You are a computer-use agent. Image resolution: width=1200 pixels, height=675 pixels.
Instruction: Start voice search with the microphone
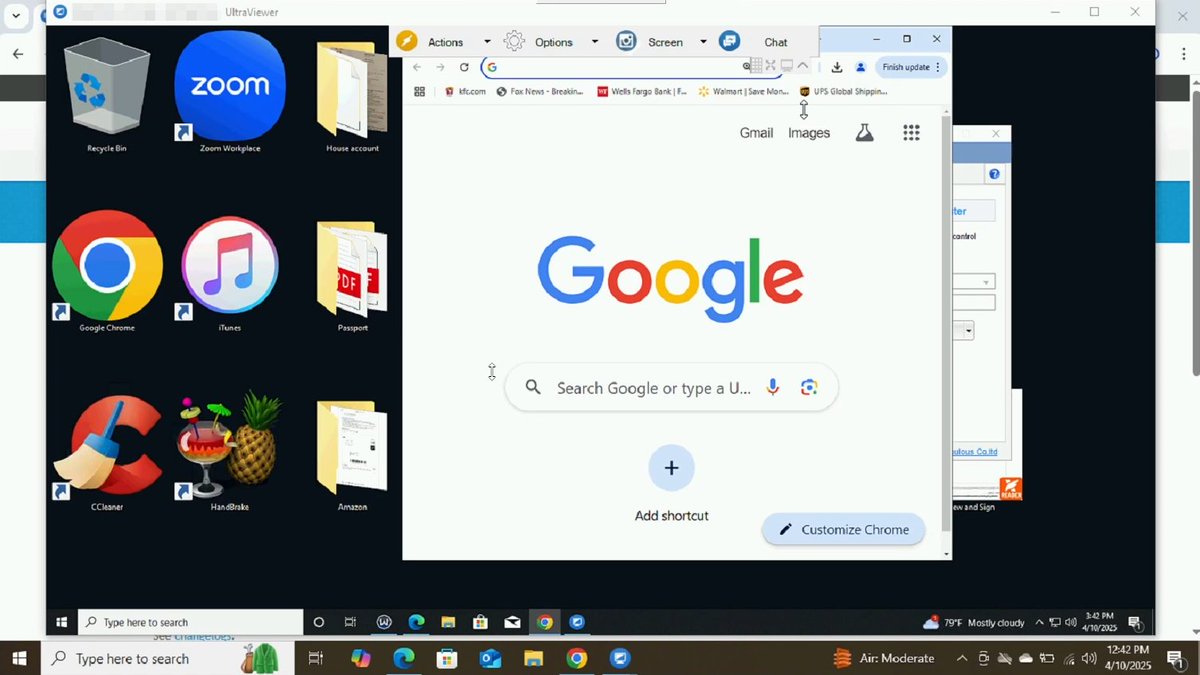pyautogui.click(x=772, y=388)
